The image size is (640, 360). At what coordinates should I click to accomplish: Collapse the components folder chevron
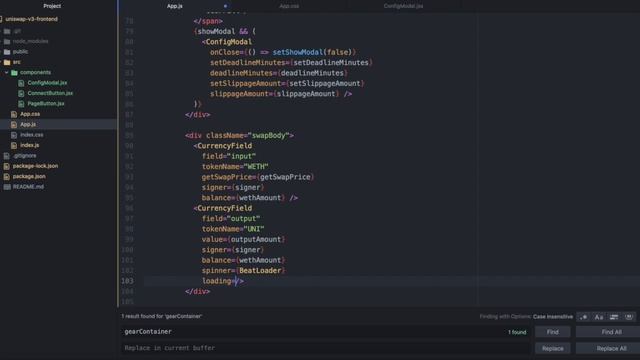pos(7,73)
